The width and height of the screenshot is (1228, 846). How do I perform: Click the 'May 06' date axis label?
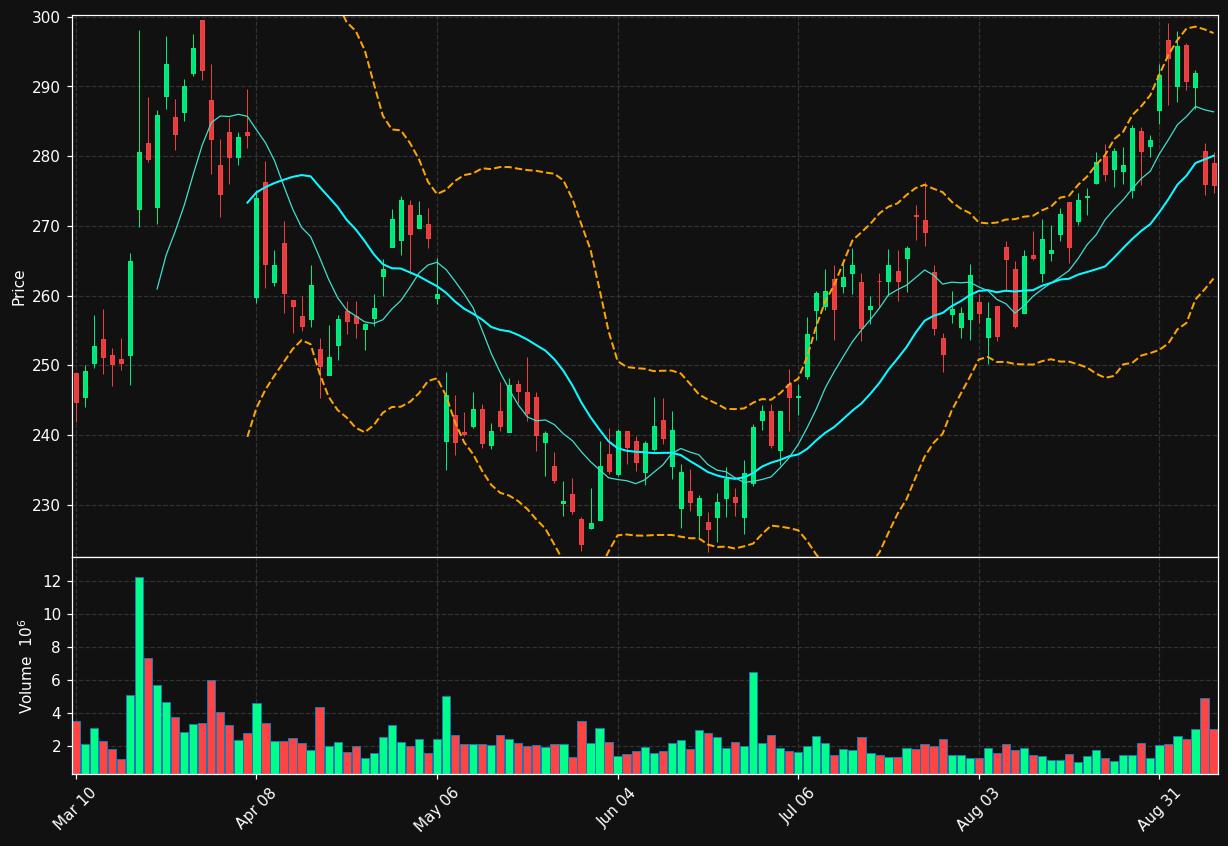coord(438,807)
